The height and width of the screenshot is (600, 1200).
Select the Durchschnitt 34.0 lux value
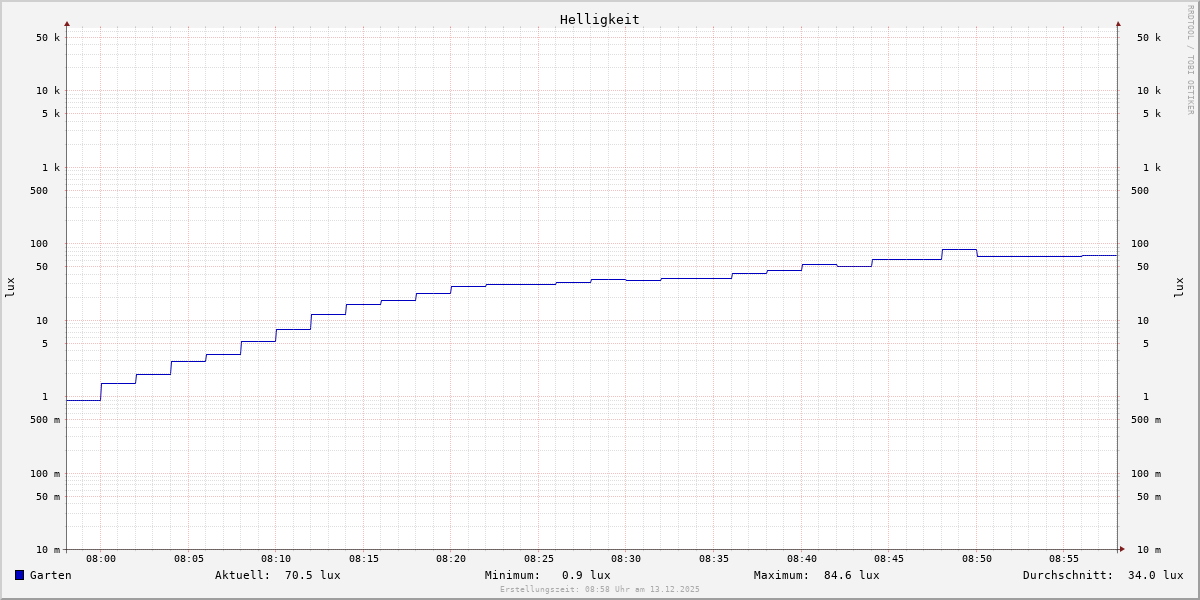1155,575
